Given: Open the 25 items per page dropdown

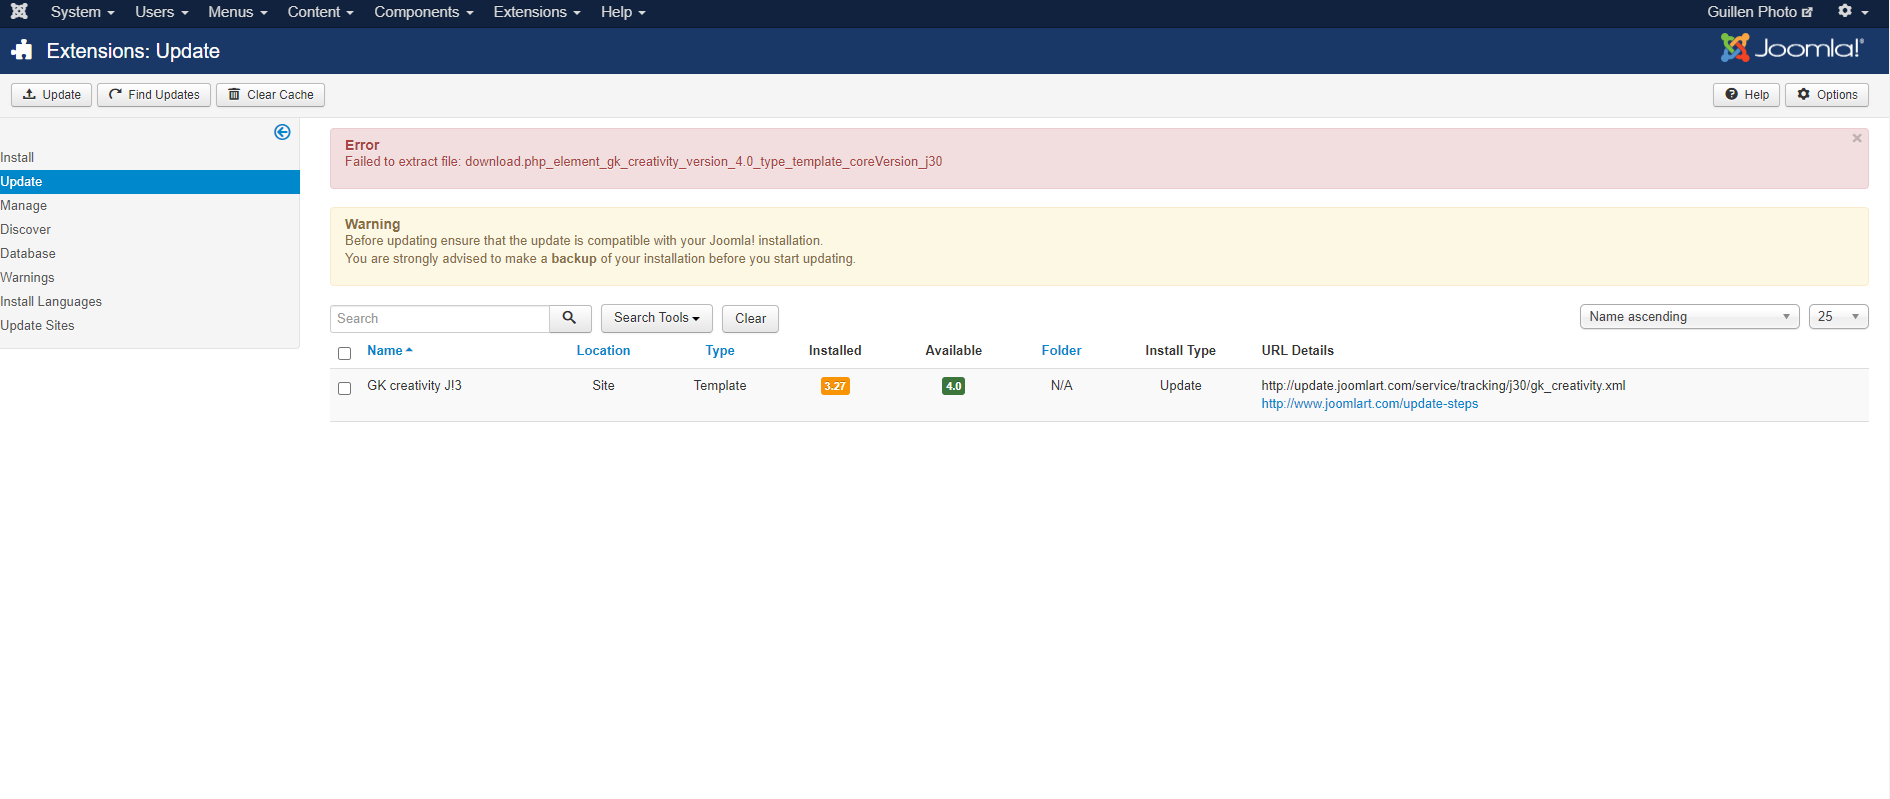Looking at the screenshot, I should tap(1838, 317).
